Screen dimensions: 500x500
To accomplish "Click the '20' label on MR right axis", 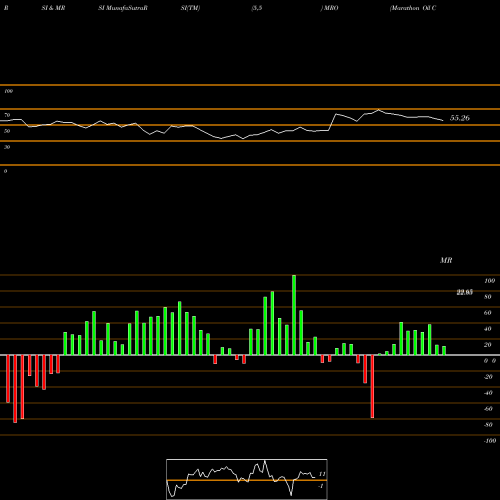I will coord(488,345).
